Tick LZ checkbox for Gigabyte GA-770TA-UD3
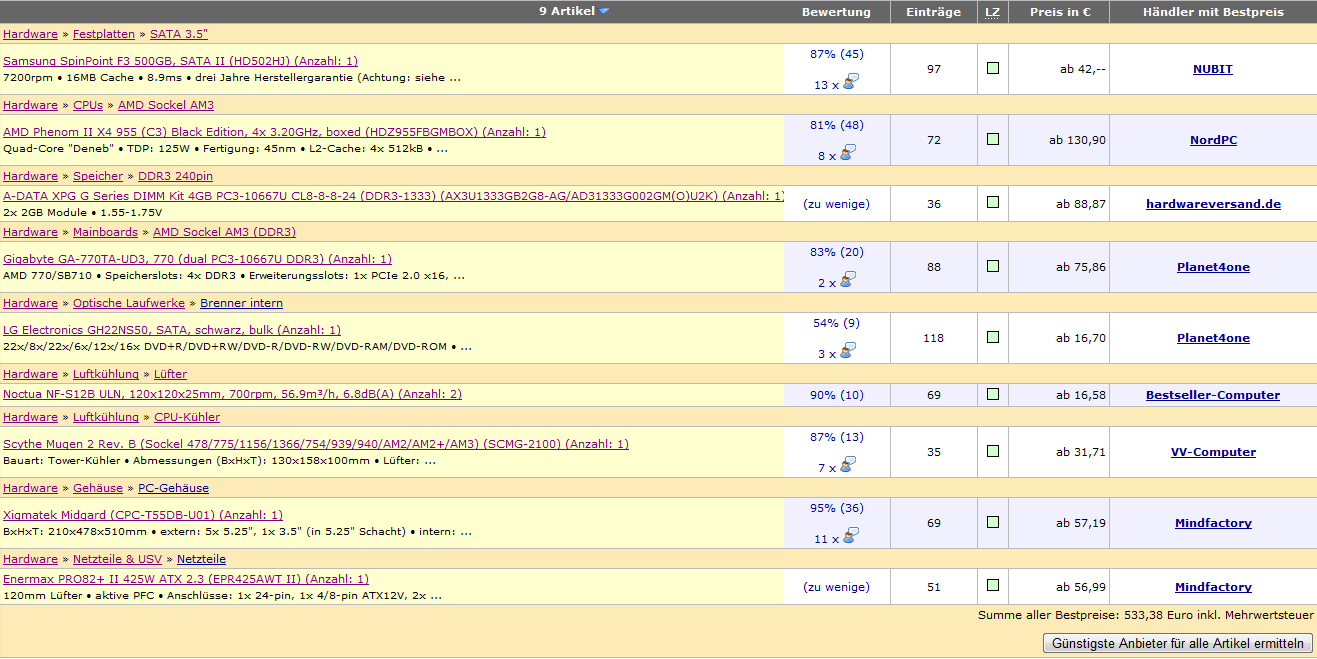The height and width of the screenshot is (659, 1317). point(993,266)
